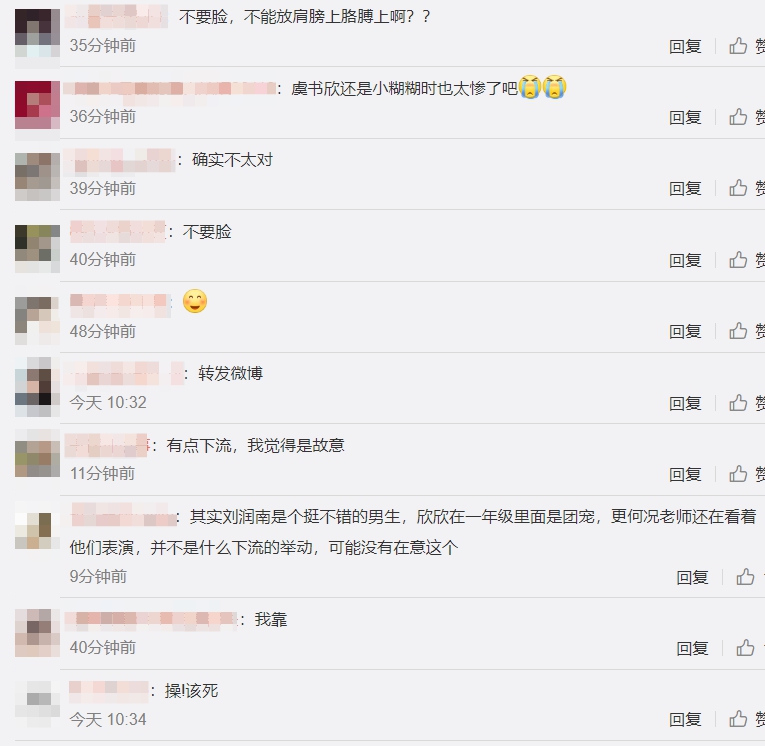Like the smiley emoji comment

tap(738, 331)
